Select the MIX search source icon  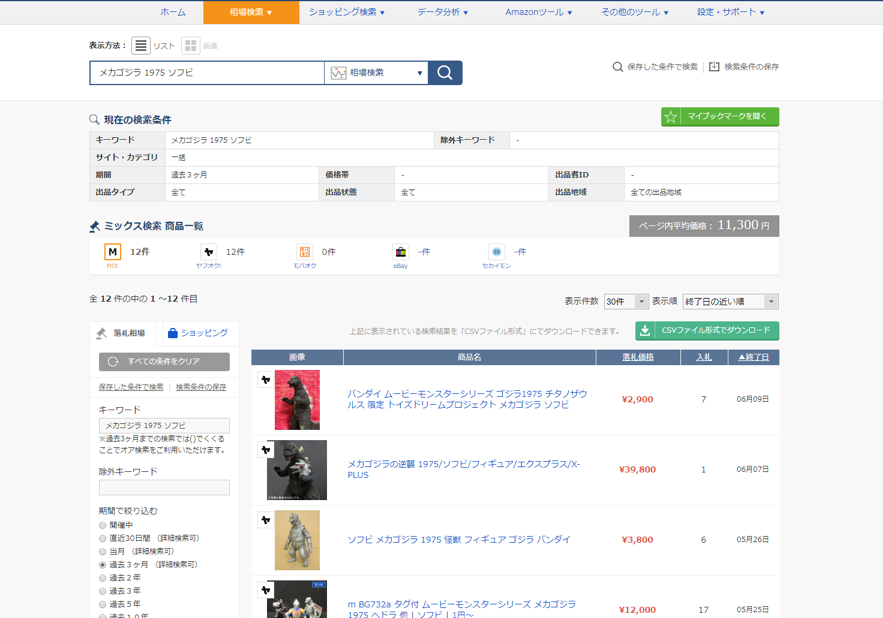tap(113, 252)
